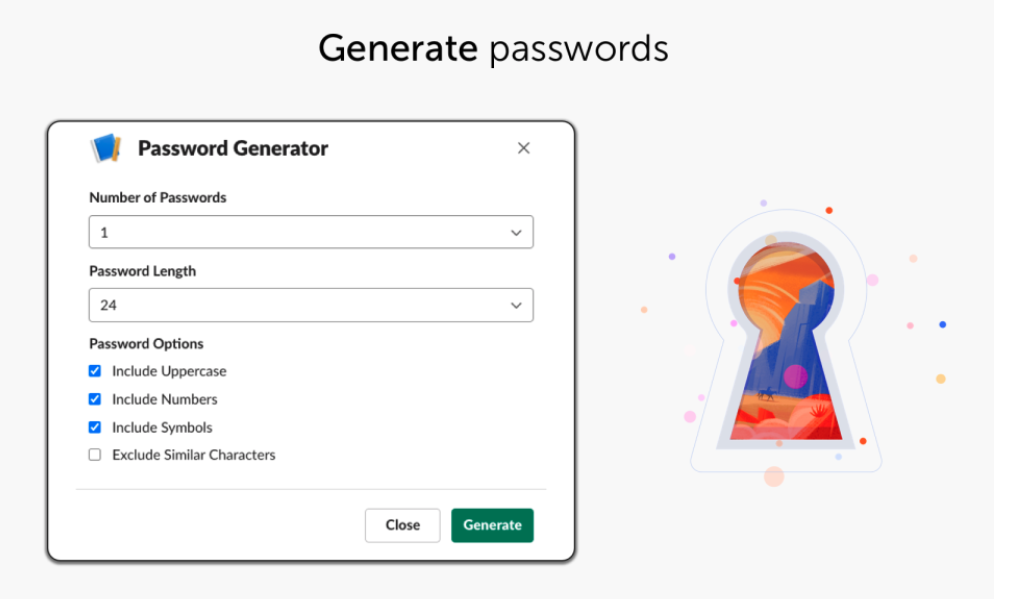Screen dimensions: 1036x599
Task: Click the Include Symbols label text
Action: (x=162, y=427)
